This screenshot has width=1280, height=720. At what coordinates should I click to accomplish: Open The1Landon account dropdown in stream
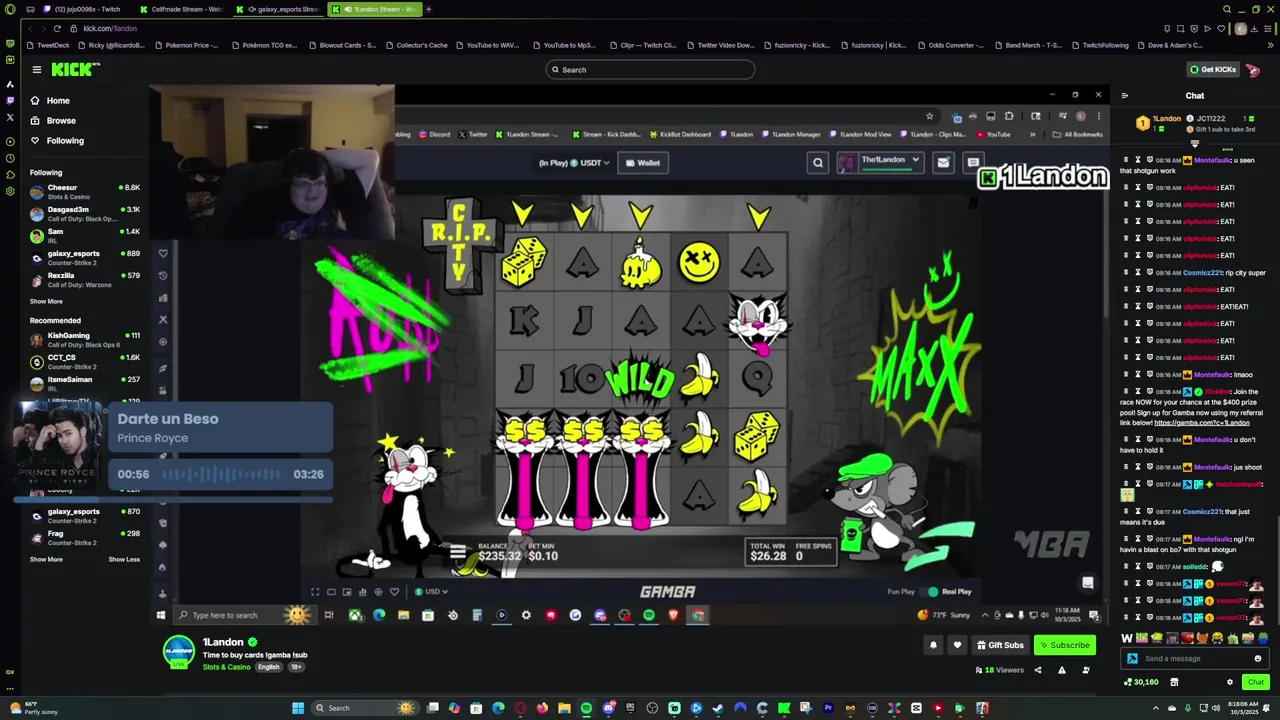(881, 161)
